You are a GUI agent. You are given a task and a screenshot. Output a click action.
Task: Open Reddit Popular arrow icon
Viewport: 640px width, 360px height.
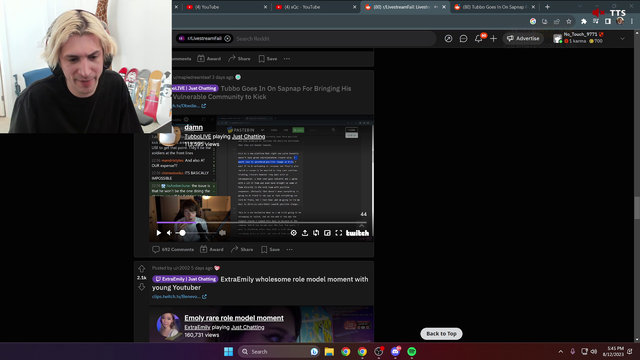(448, 38)
